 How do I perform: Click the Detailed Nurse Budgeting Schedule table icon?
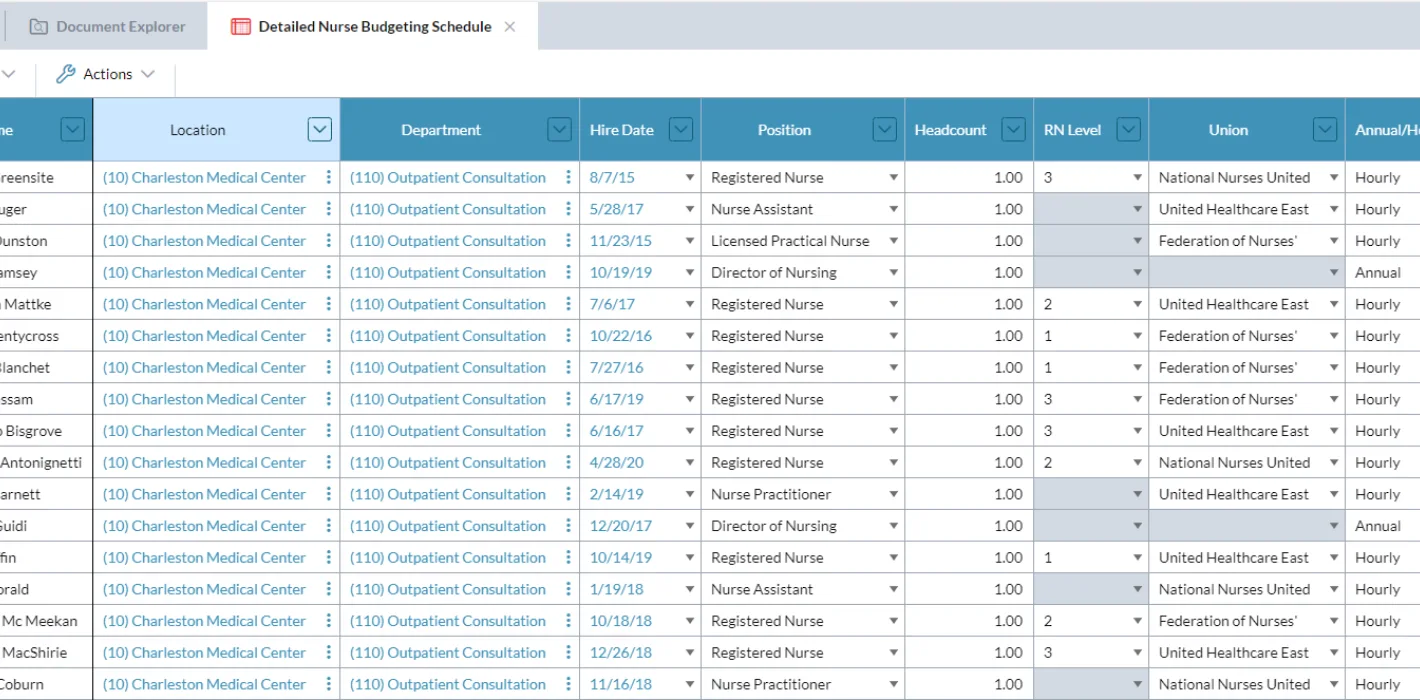click(241, 27)
